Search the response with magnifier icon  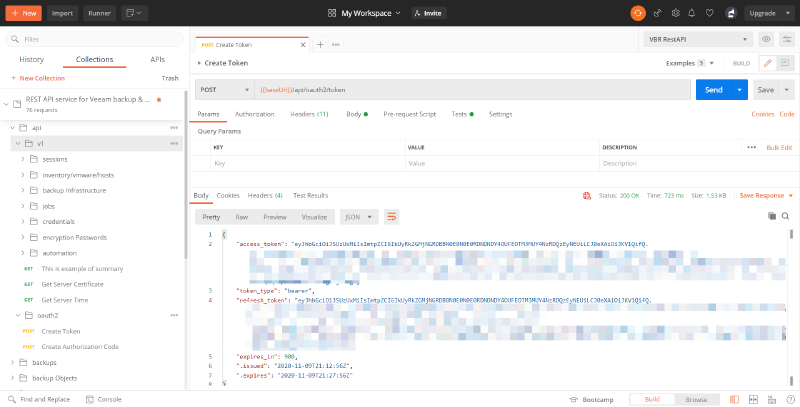tap(786, 216)
